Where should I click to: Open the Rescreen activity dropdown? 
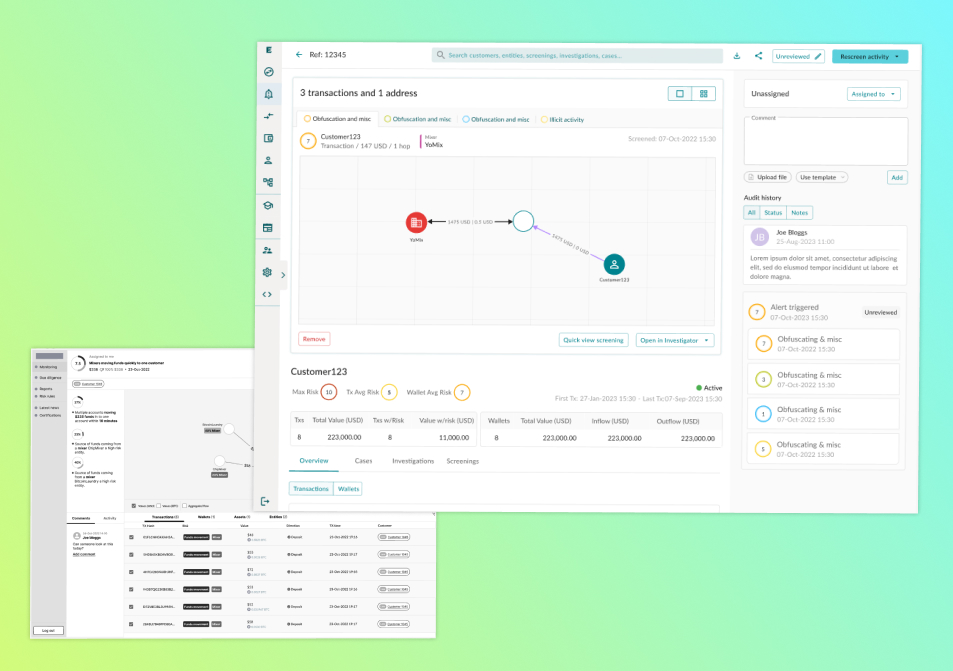tap(869, 57)
